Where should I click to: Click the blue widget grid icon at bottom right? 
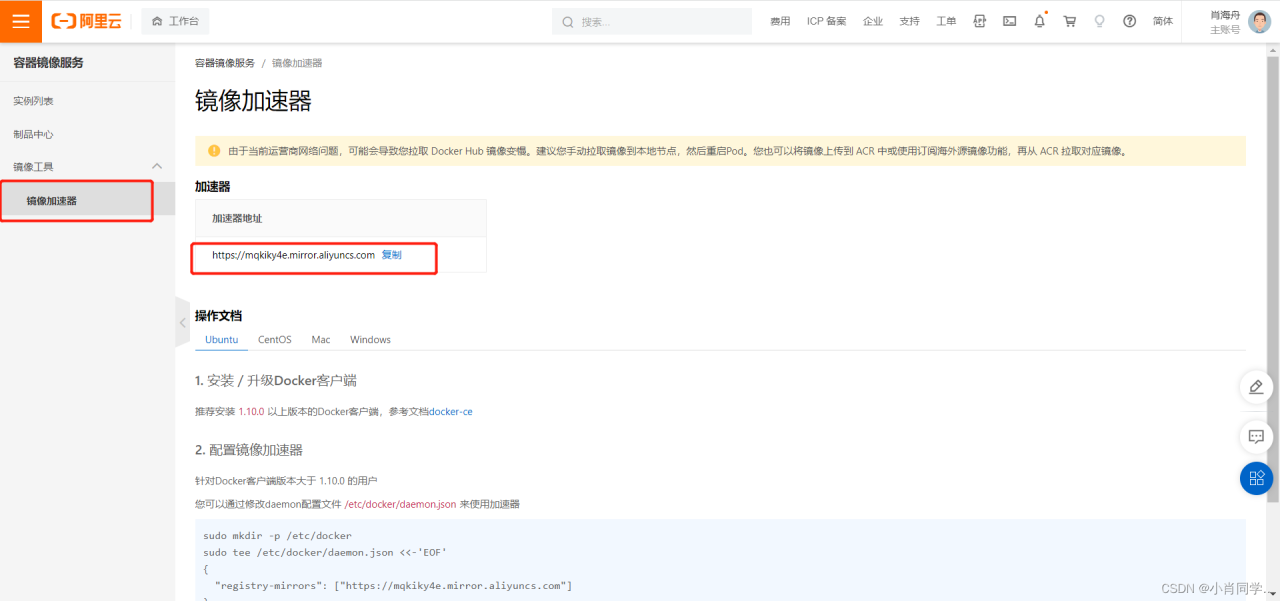[x=1256, y=478]
